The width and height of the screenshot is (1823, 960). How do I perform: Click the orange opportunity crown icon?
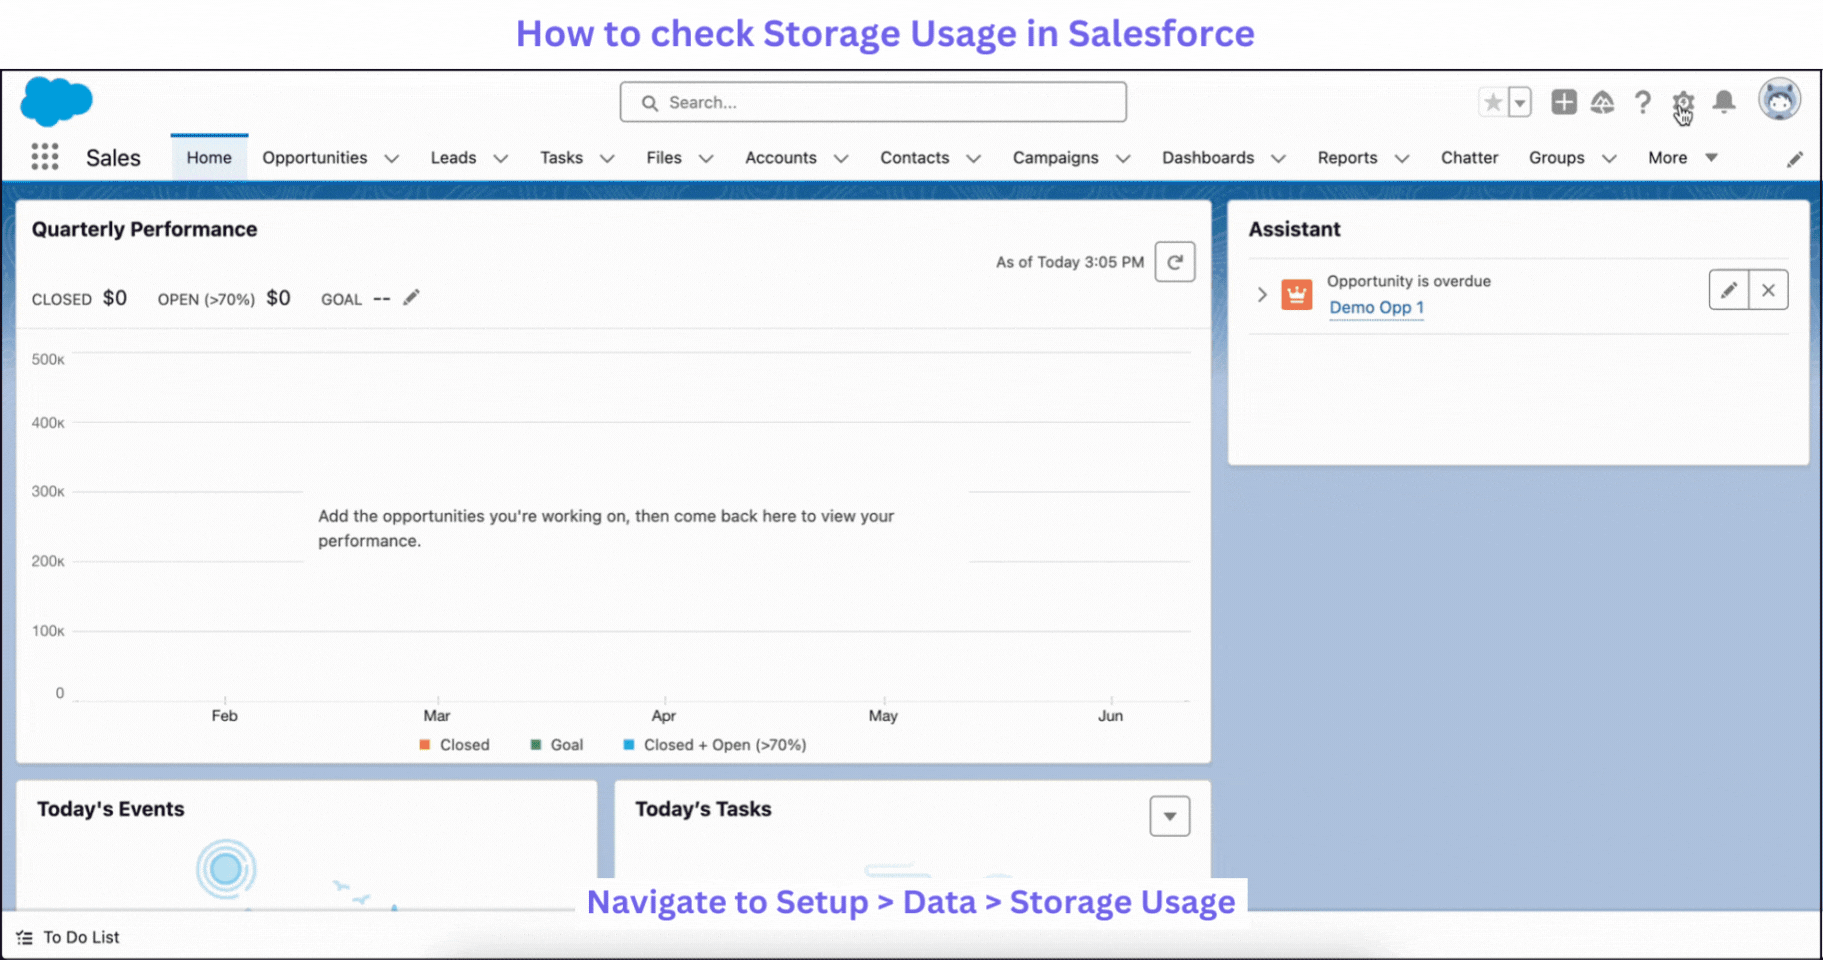pyautogui.click(x=1297, y=294)
